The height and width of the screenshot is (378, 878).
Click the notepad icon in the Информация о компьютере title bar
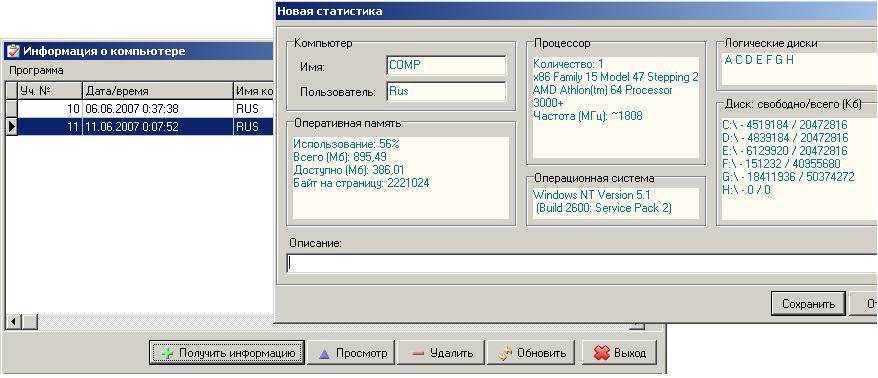coord(12,51)
